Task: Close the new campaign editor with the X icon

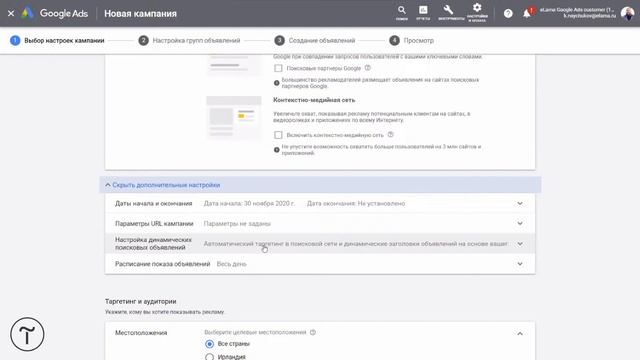Action: 11,13
